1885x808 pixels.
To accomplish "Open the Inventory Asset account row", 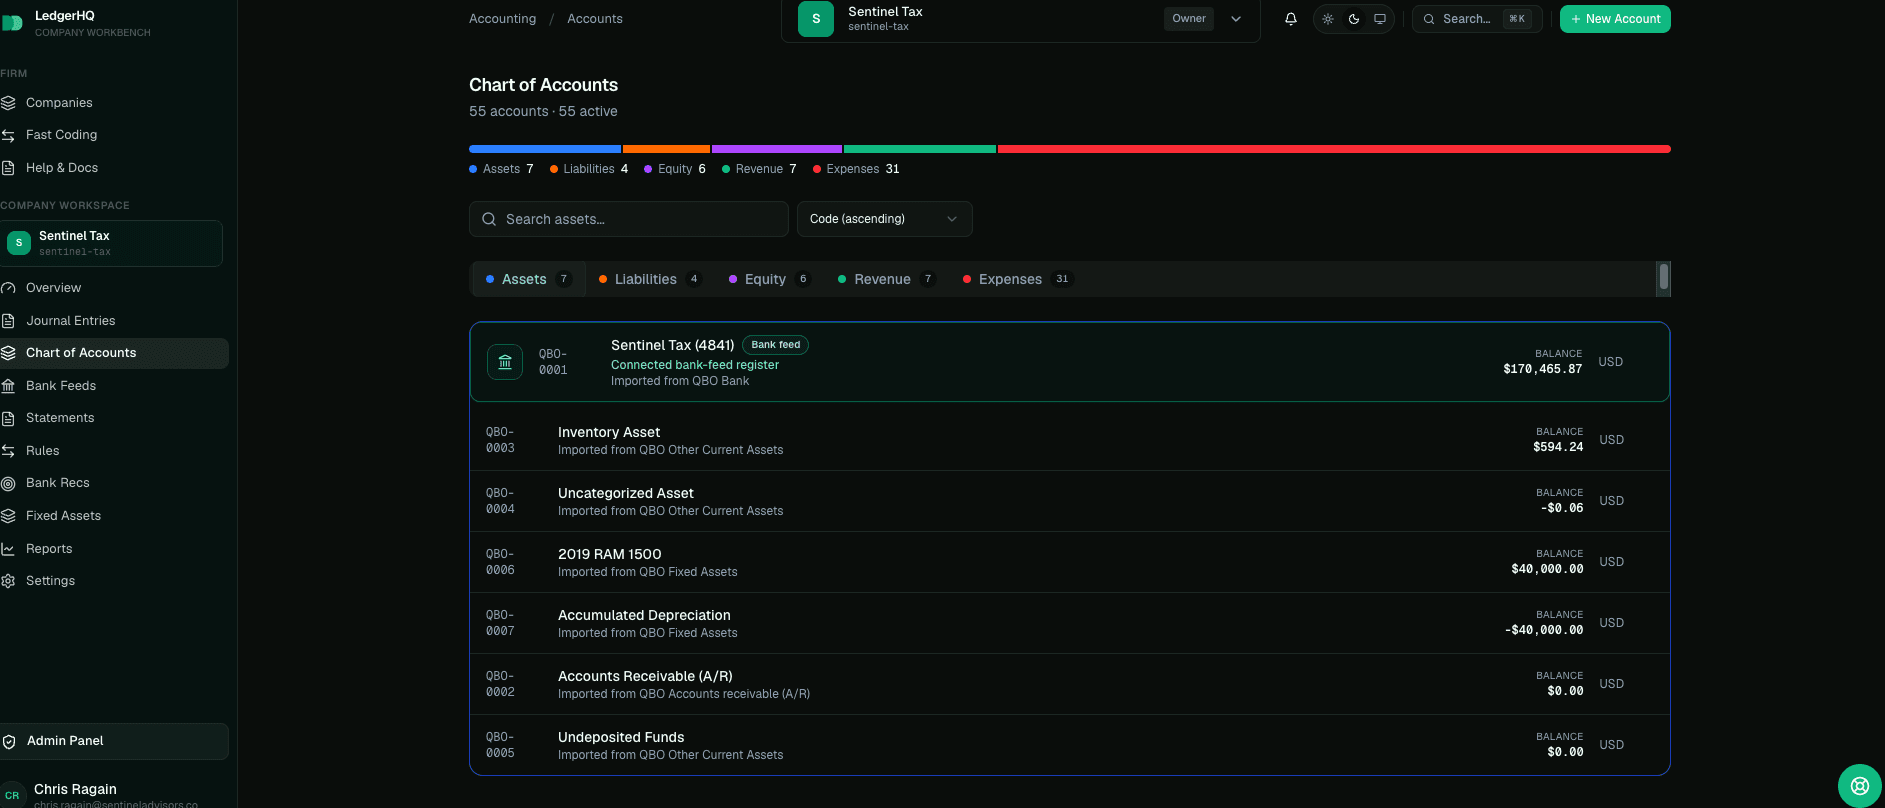I will pos(1070,440).
